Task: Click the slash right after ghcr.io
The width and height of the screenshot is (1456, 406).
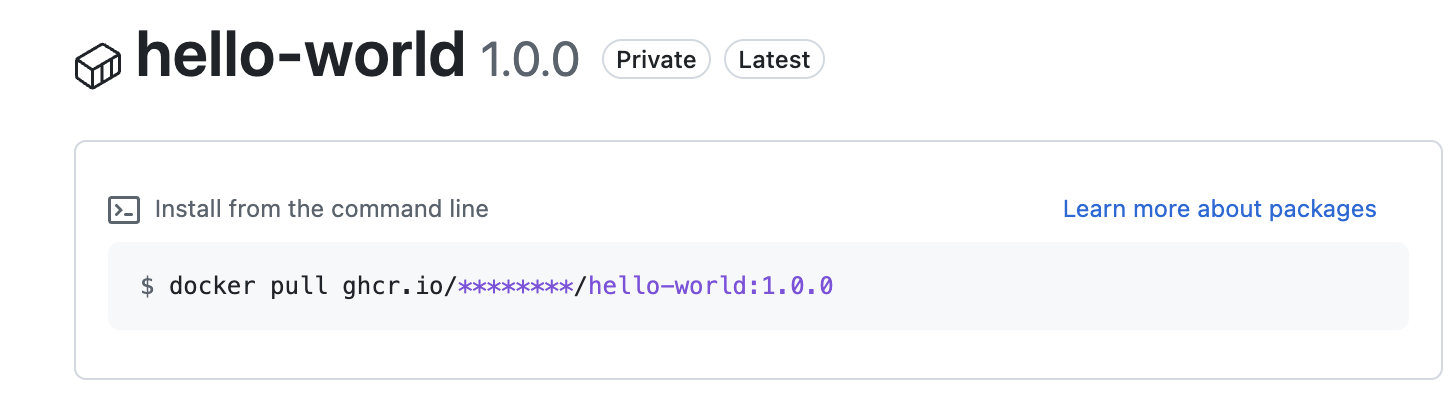Action: coord(452,287)
